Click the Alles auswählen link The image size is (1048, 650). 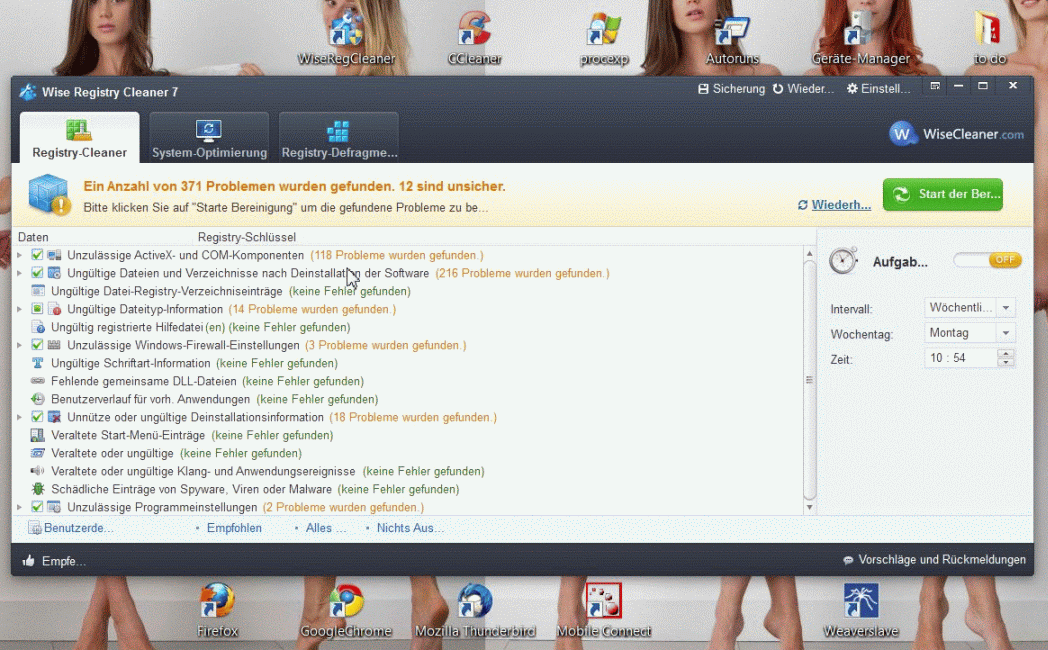coord(325,528)
